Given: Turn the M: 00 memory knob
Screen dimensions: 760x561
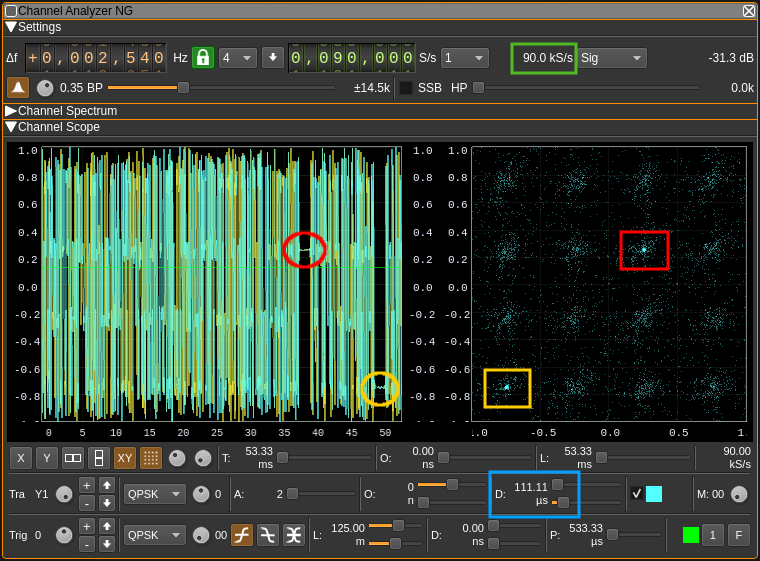Looking at the screenshot, I should (x=739, y=494).
